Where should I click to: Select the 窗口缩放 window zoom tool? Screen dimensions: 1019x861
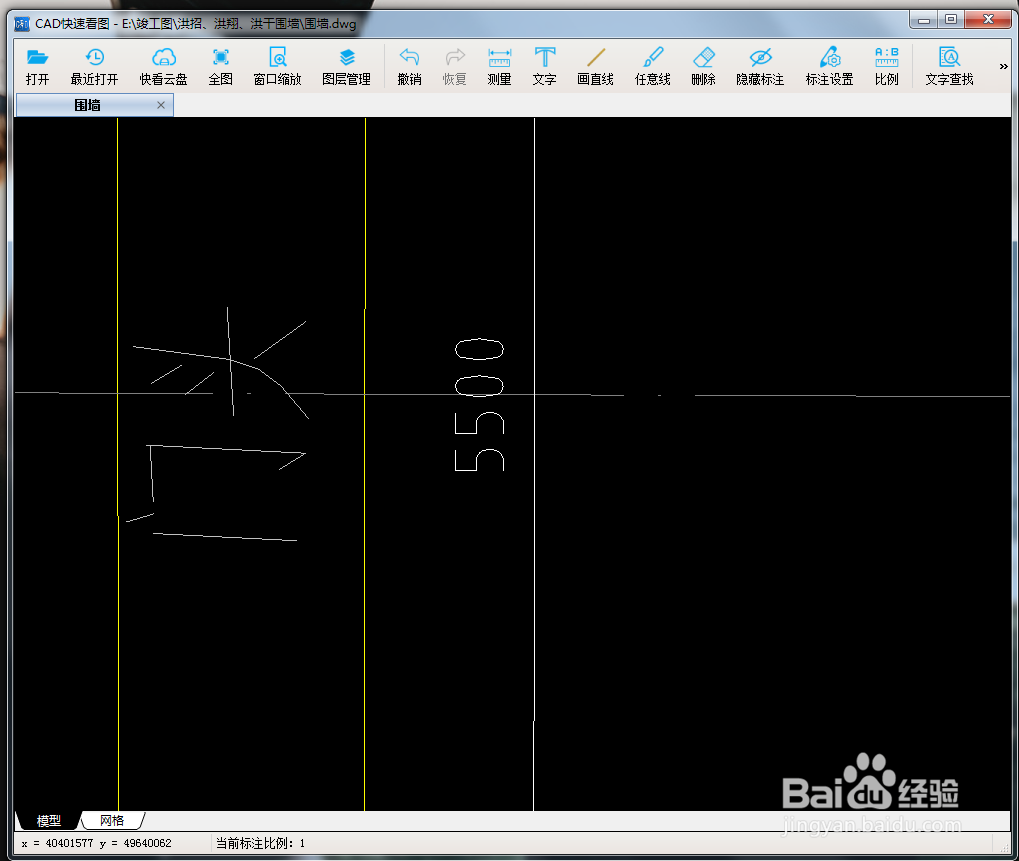click(x=277, y=66)
